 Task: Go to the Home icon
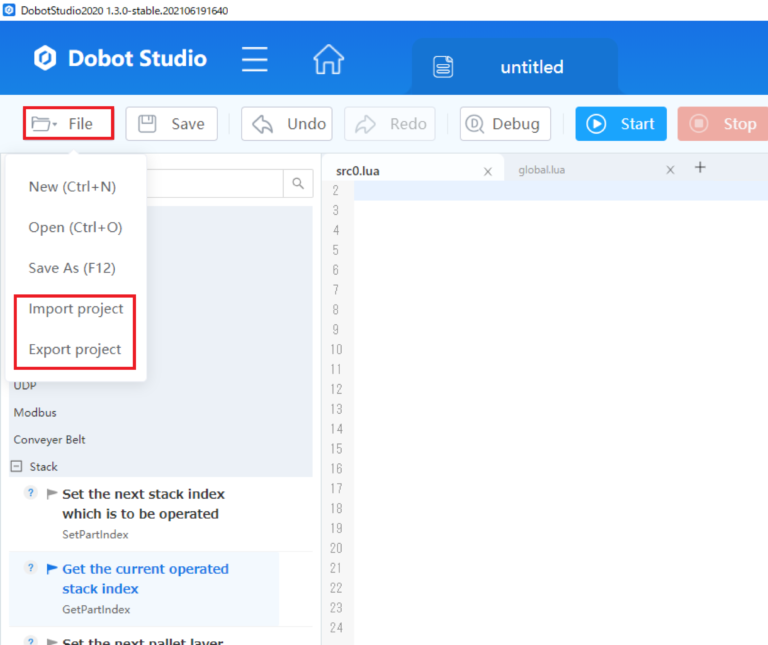point(328,59)
